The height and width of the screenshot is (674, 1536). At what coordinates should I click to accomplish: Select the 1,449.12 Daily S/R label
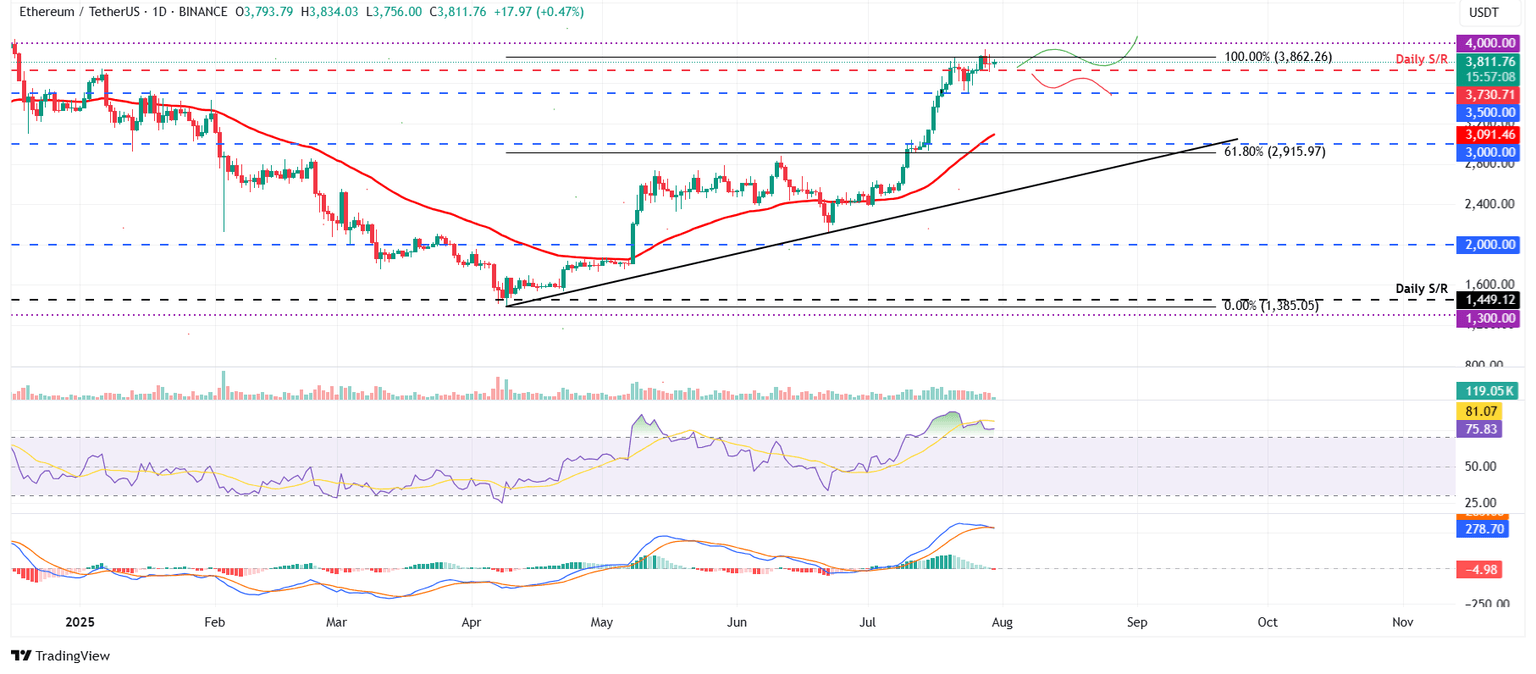pyautogui.click(x=1486, y=299)
